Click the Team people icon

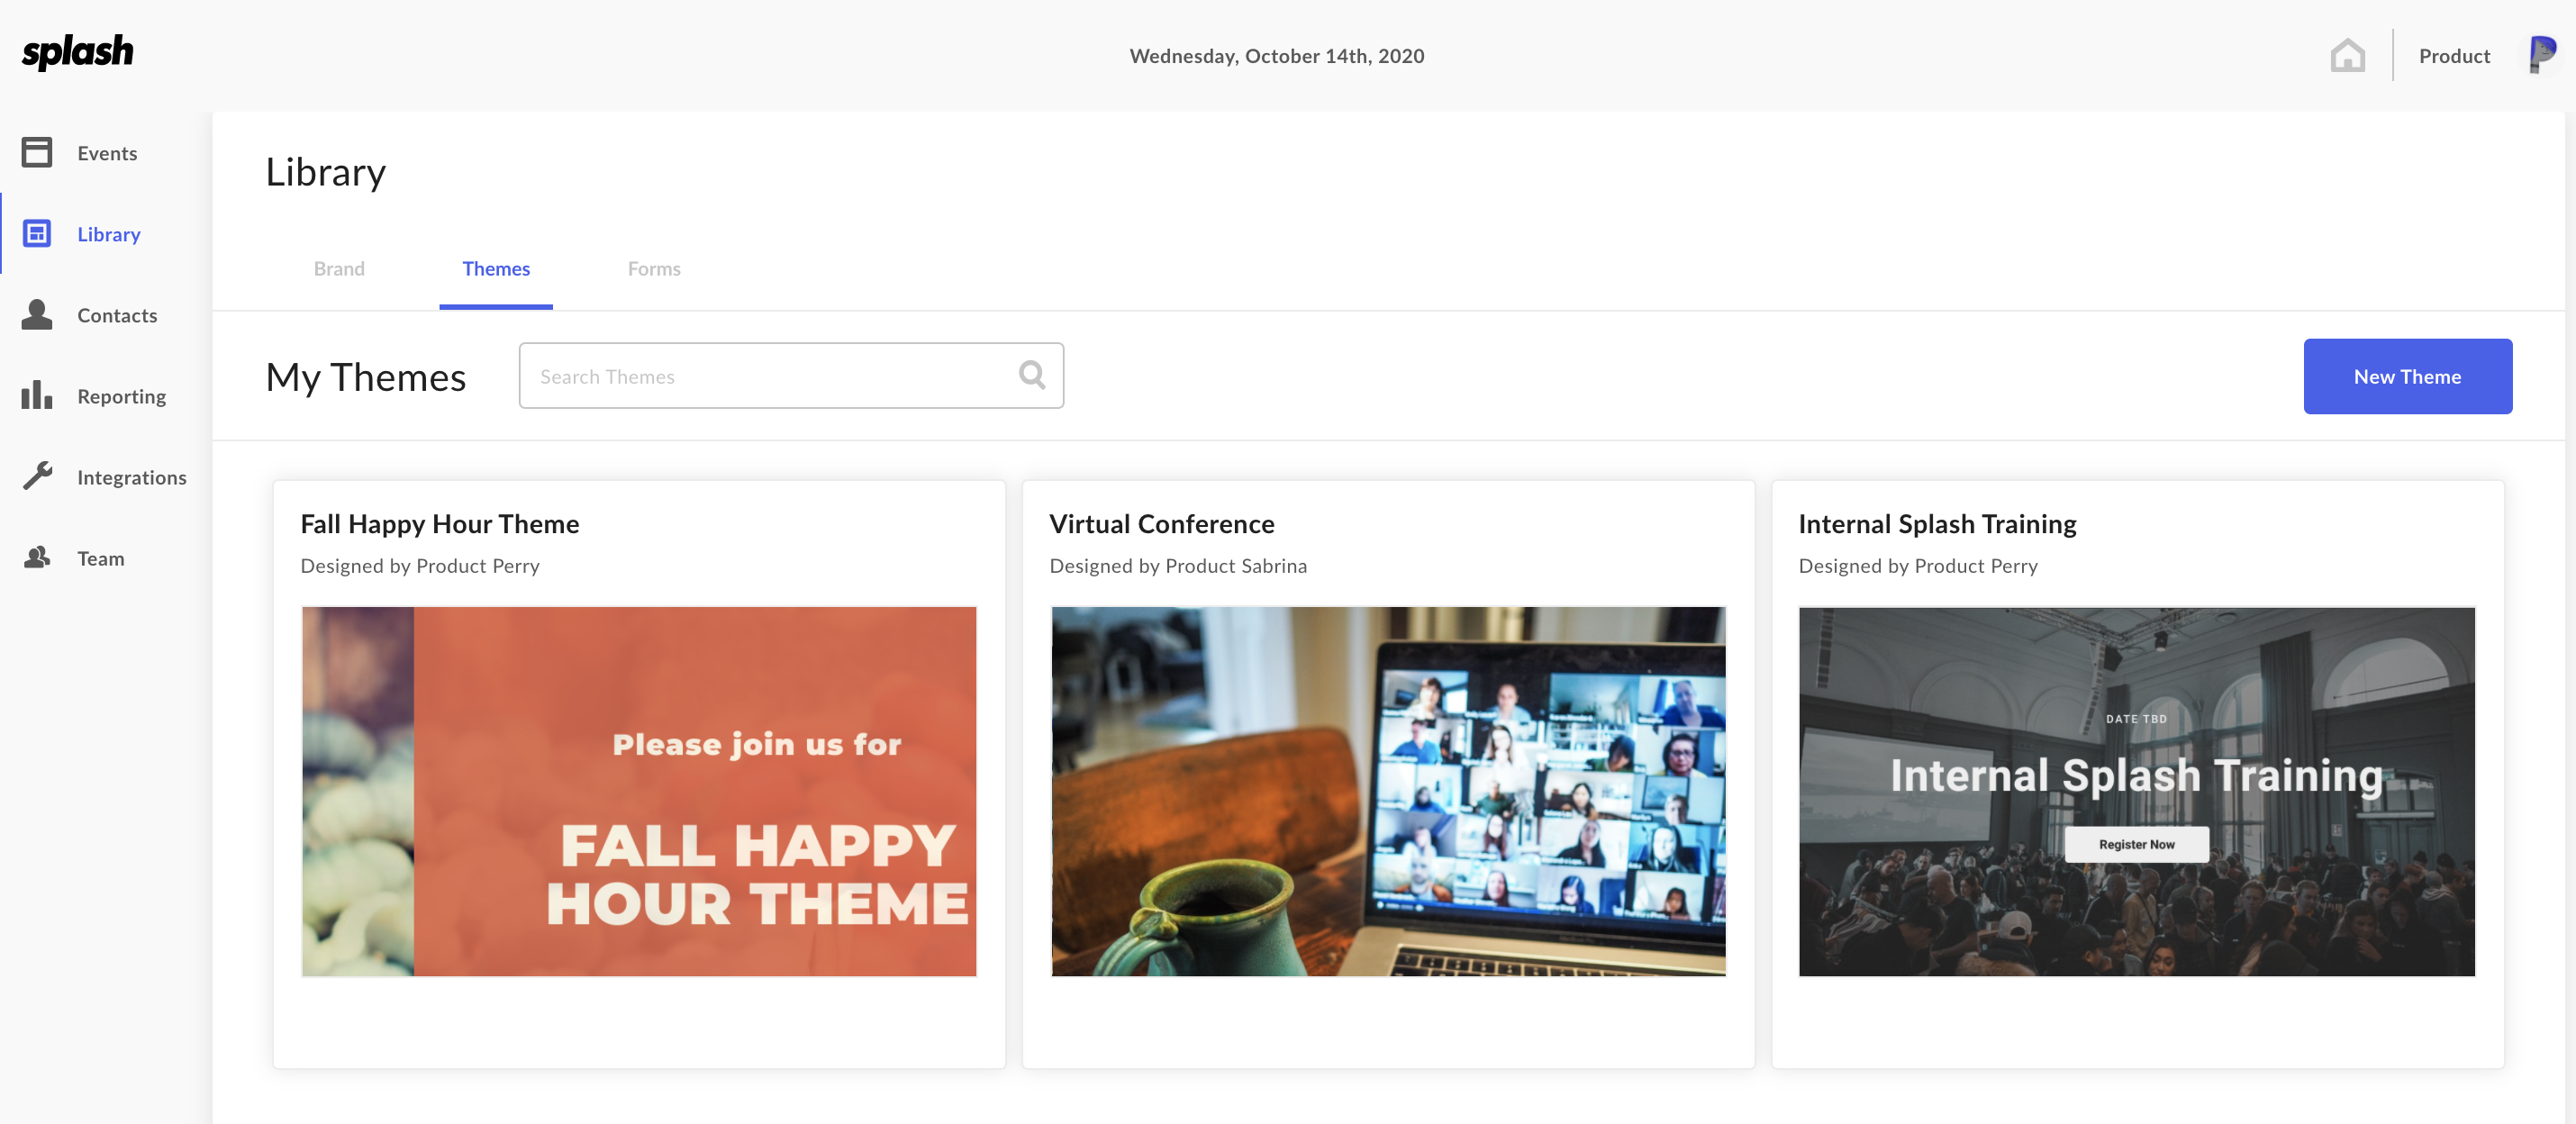click(x=37, y=558)
